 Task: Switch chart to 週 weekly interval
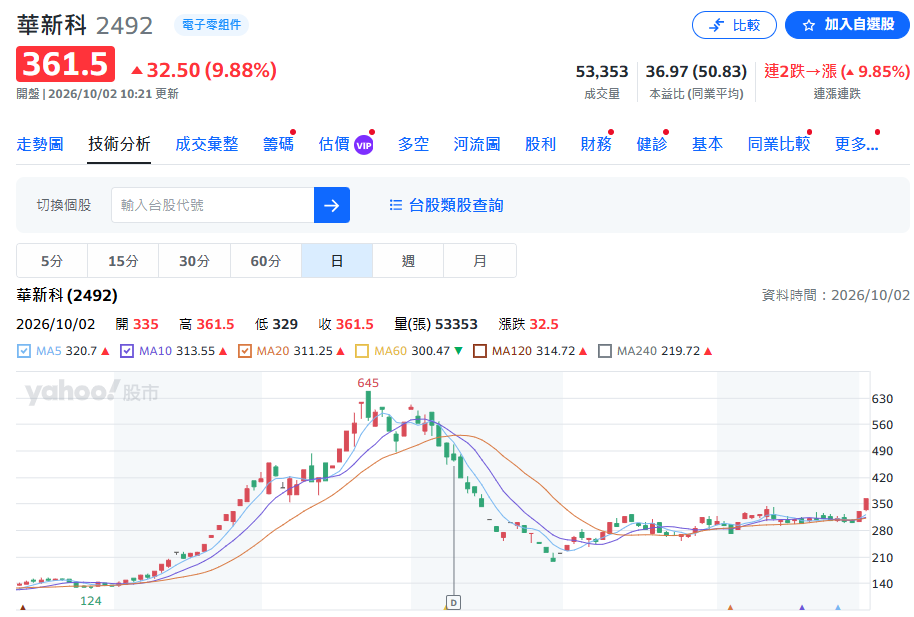(408, 261)
